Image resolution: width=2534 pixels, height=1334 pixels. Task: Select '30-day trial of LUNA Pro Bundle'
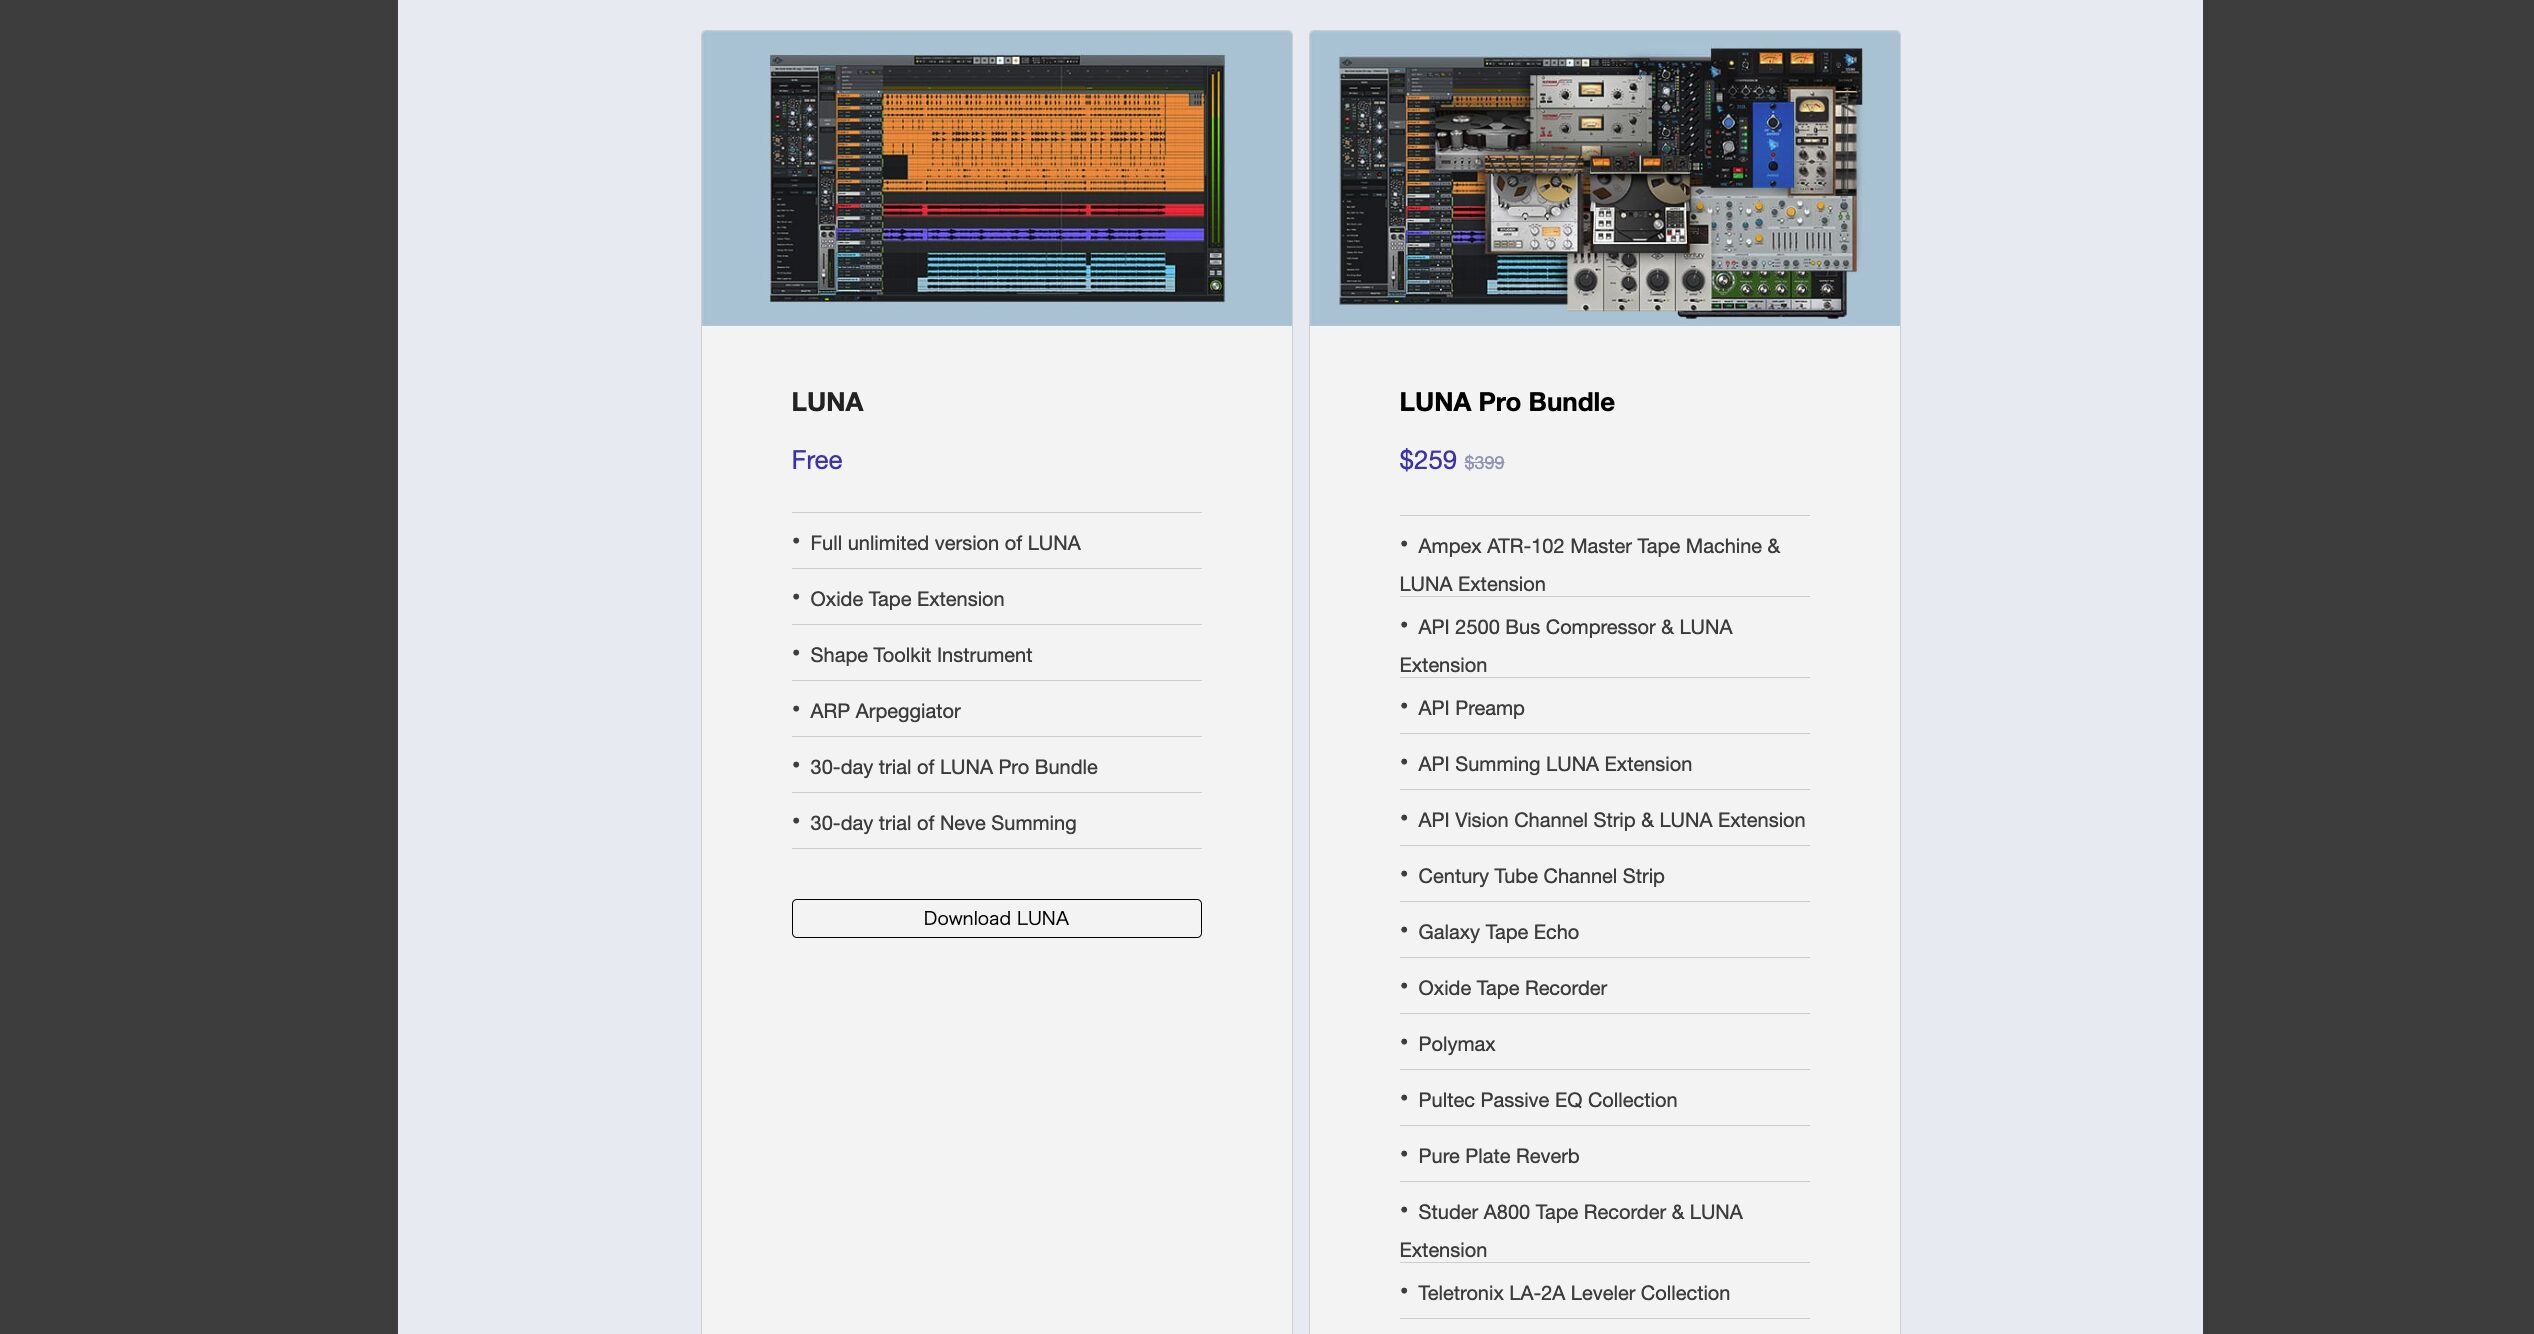click(x=996, y=767)
